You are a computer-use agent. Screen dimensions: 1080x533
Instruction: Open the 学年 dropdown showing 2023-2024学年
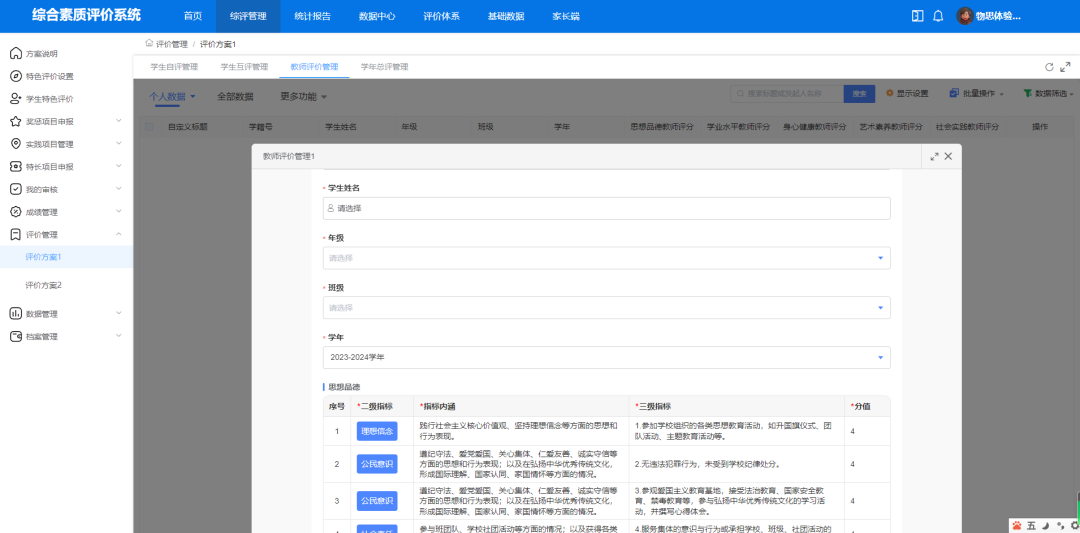click(x=606, y=357)
